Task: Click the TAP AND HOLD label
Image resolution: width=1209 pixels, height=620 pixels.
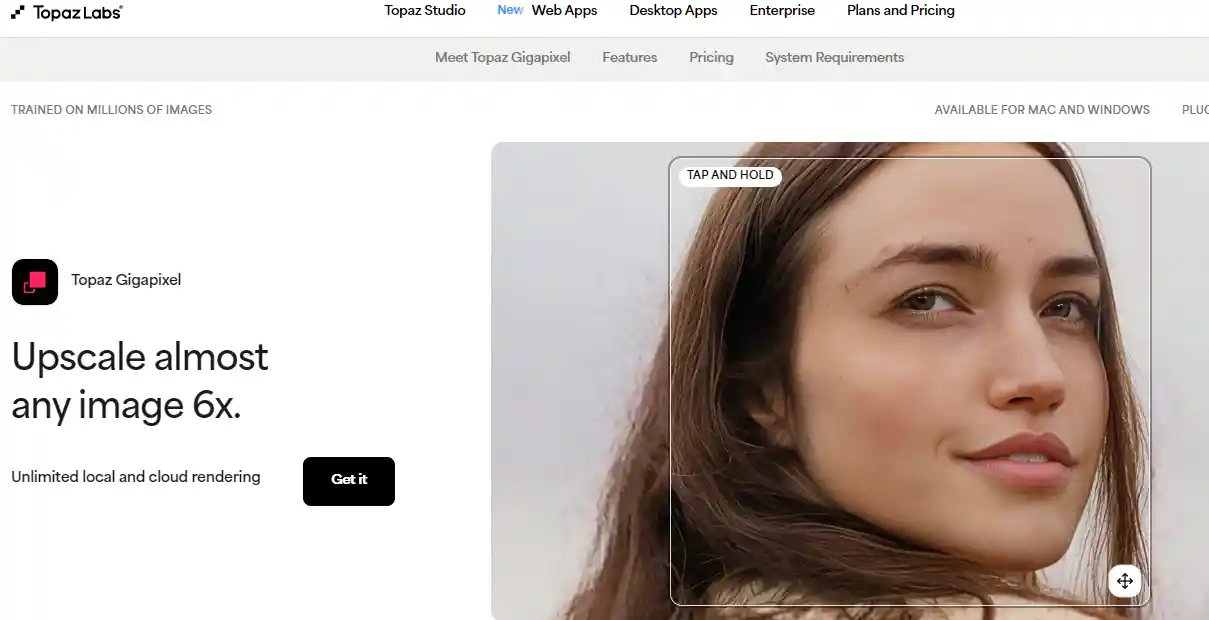Action: pyautogui.click(x=730, y=175)
